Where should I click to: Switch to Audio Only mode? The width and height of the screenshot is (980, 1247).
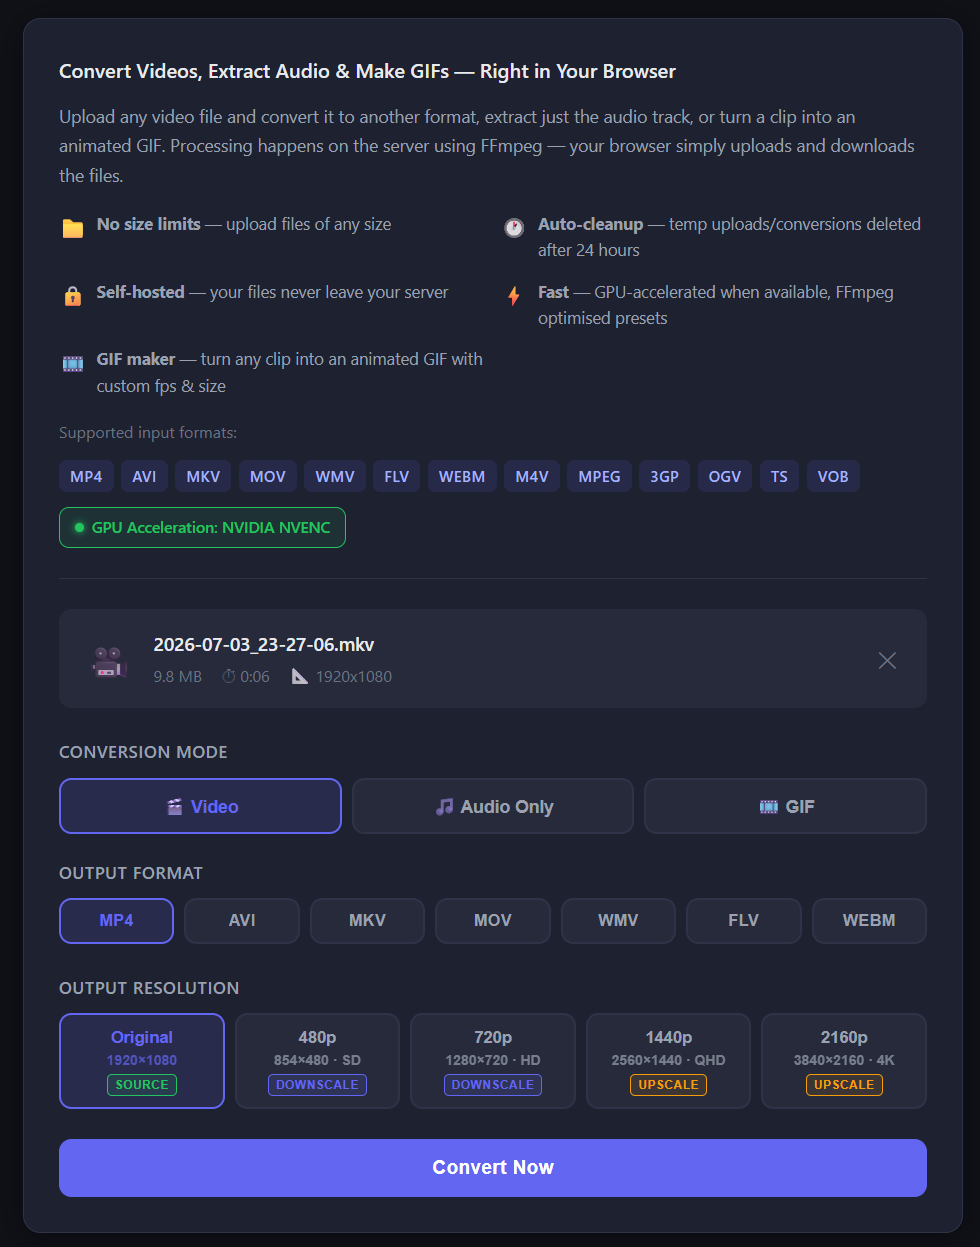click(x=493, y=806)
